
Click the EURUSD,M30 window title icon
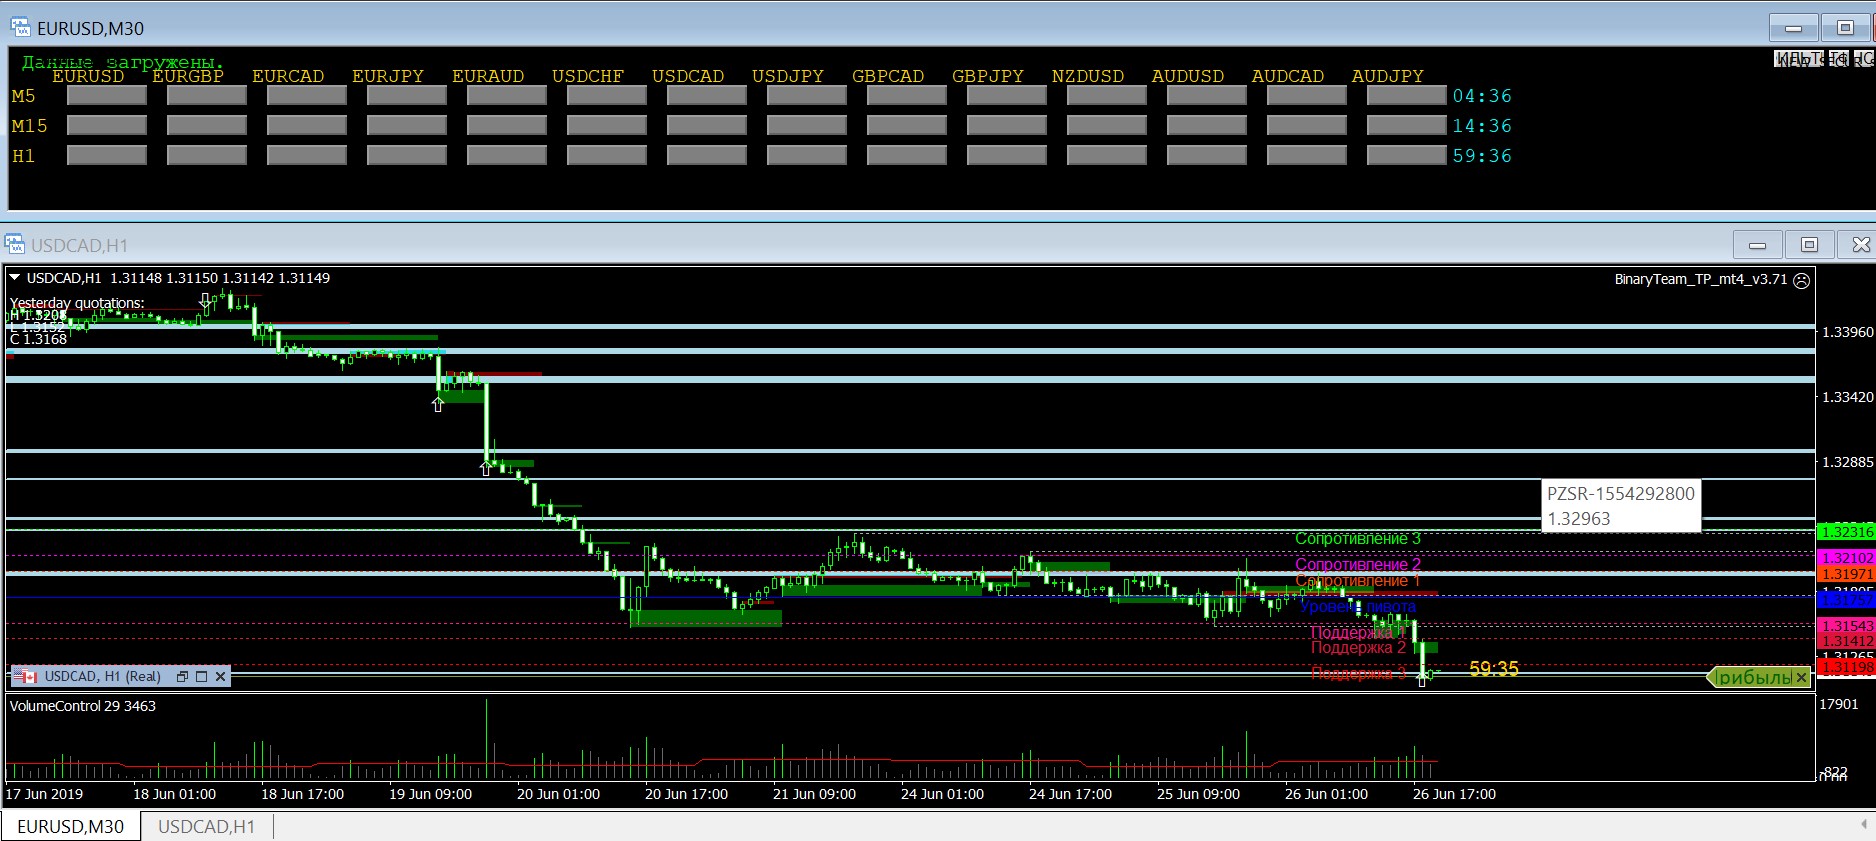pos(20,28)
